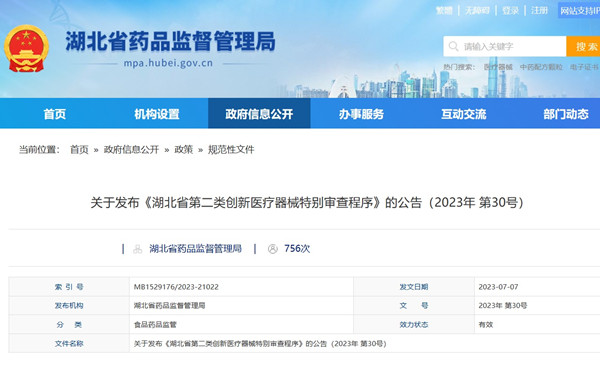Image resolution: width=600 pixels, height=370 pixels.
Task: Go to 政府信息公开 in breadcrumb
Action: [131, 150]
